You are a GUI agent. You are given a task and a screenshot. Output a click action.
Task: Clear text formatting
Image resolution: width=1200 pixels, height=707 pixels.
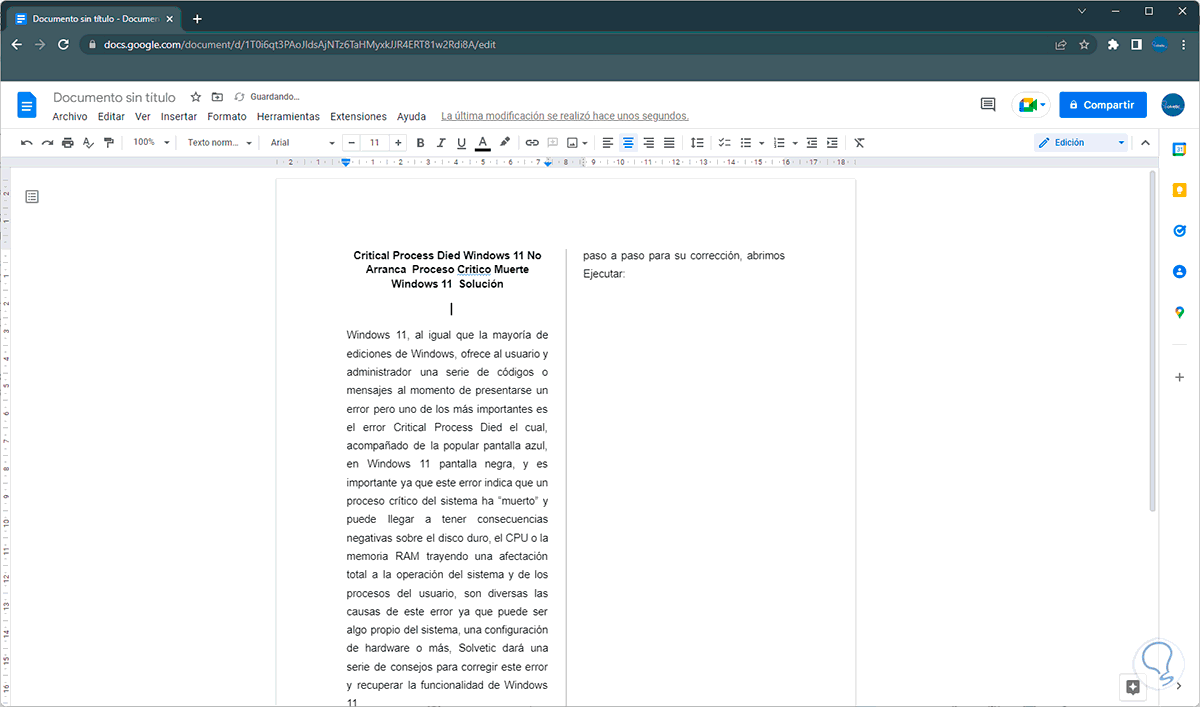(859, 143)
